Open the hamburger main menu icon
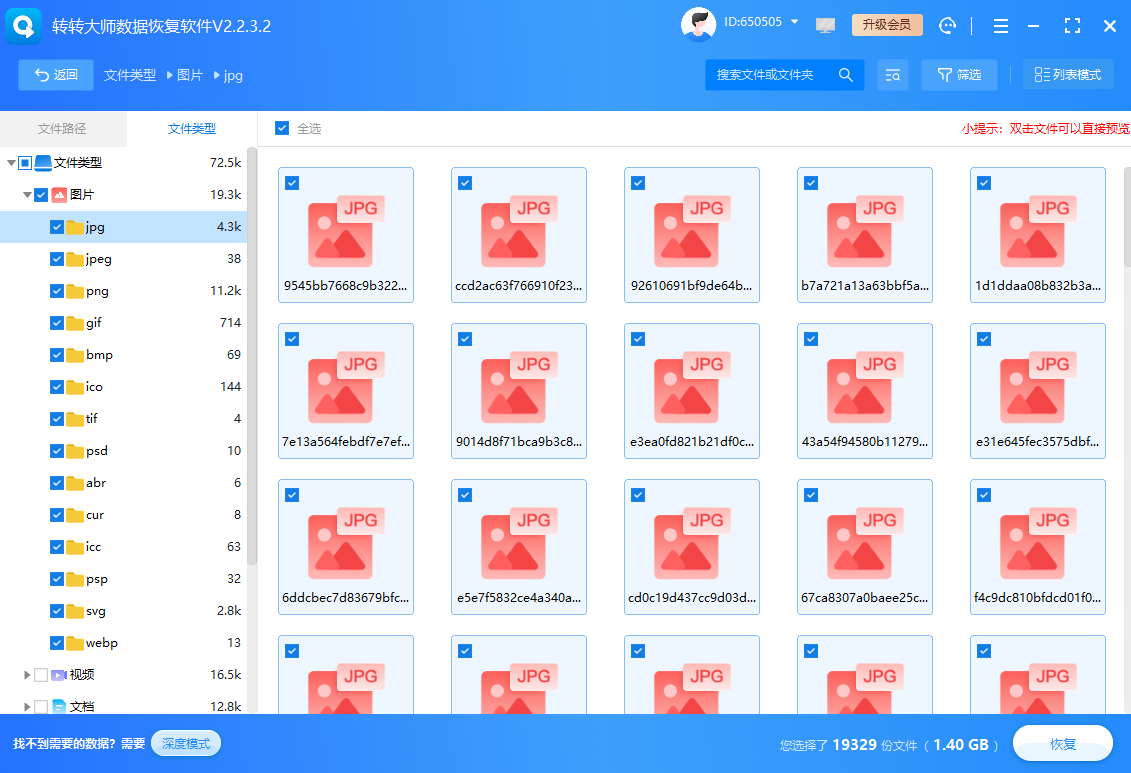 click(1000, 26)
